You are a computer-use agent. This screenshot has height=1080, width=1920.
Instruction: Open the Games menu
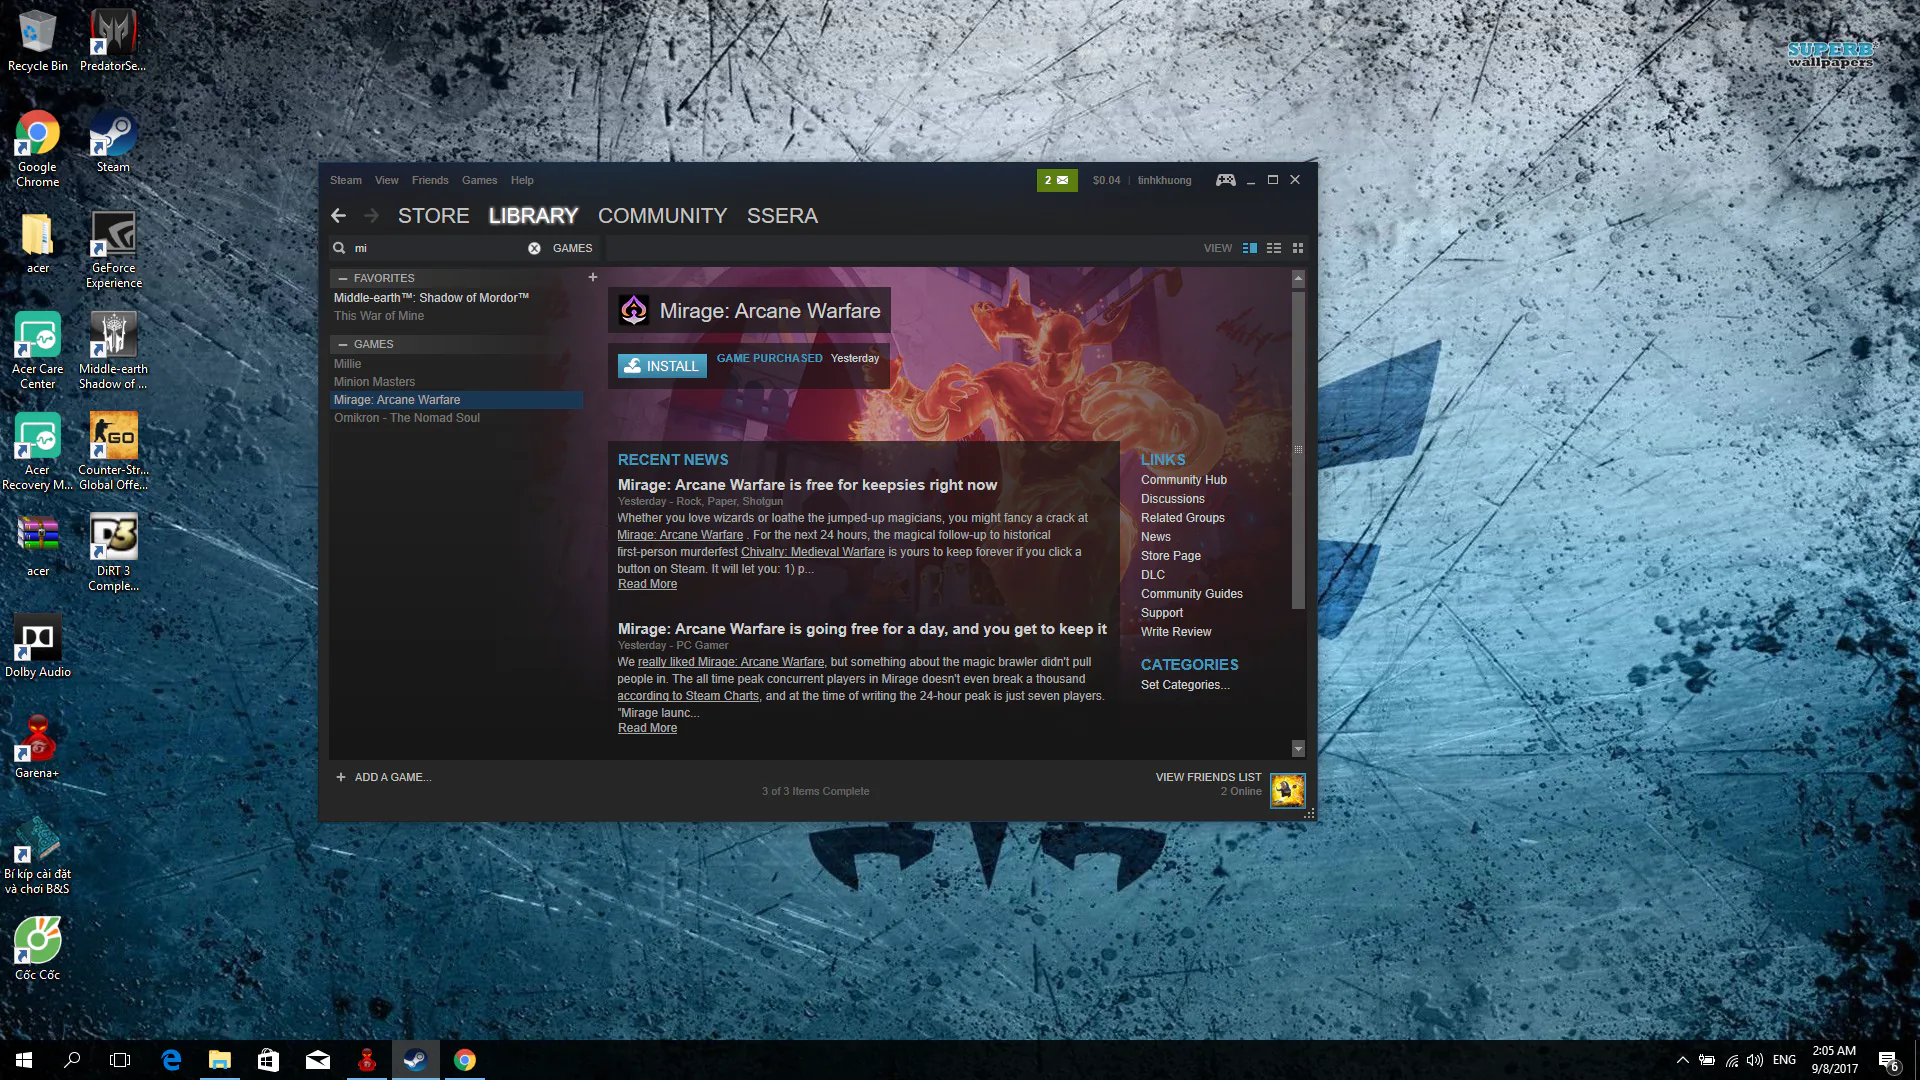480,180
